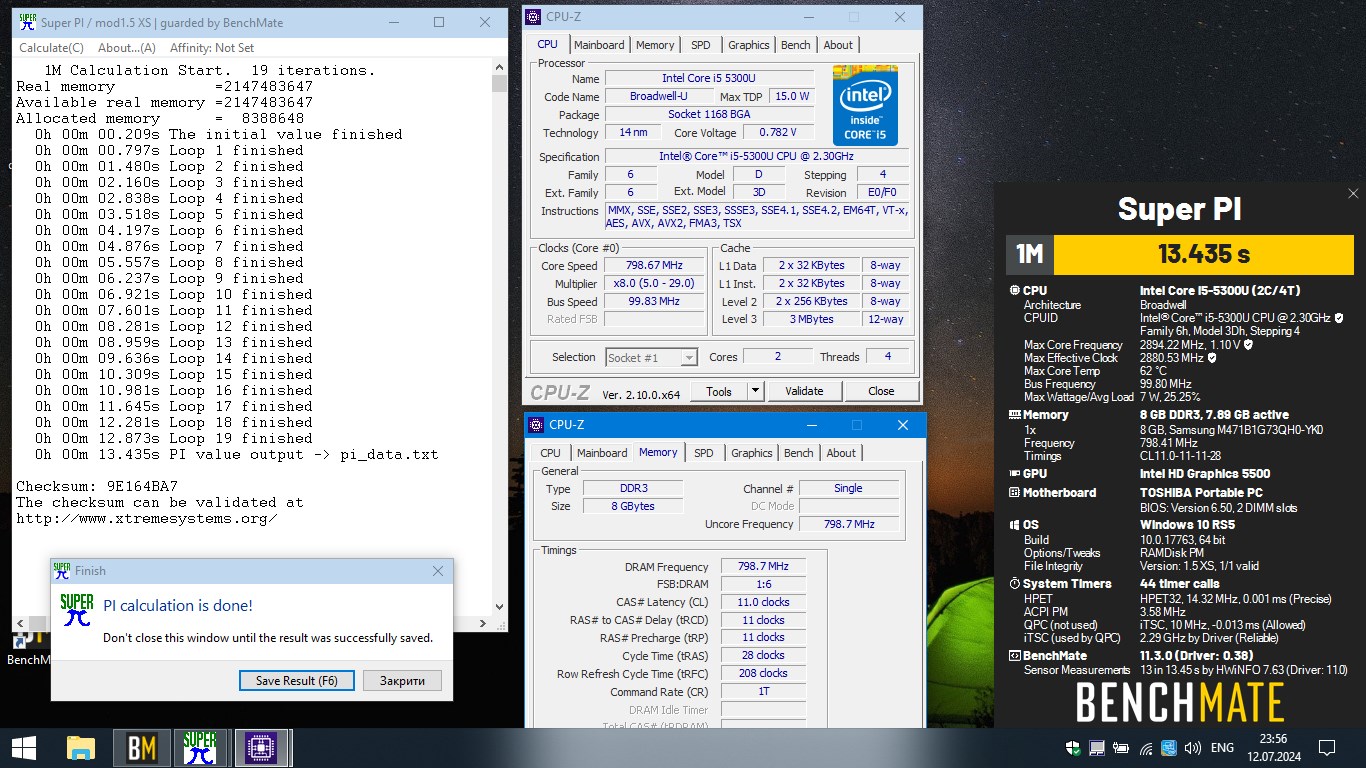Switch to Super PI via taskbar icon
Screen dimensions: 1366x768
(x=201, y=747)
